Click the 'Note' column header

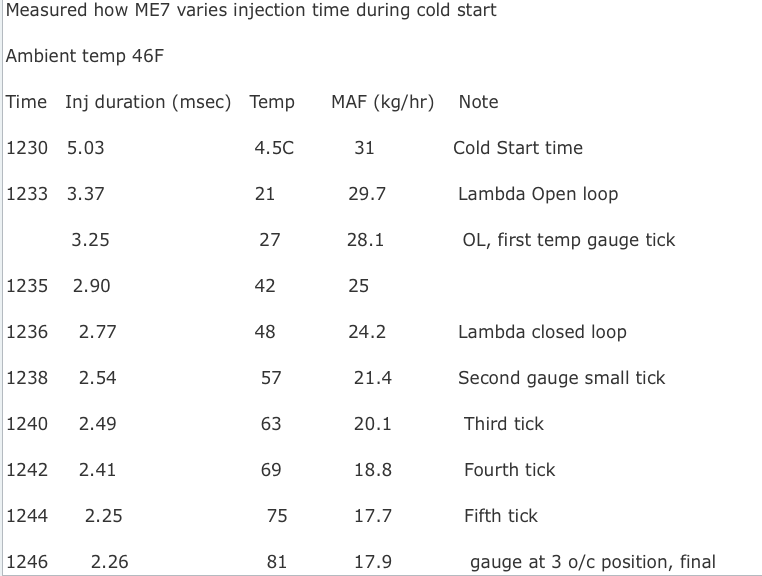[x=478, y=102]
